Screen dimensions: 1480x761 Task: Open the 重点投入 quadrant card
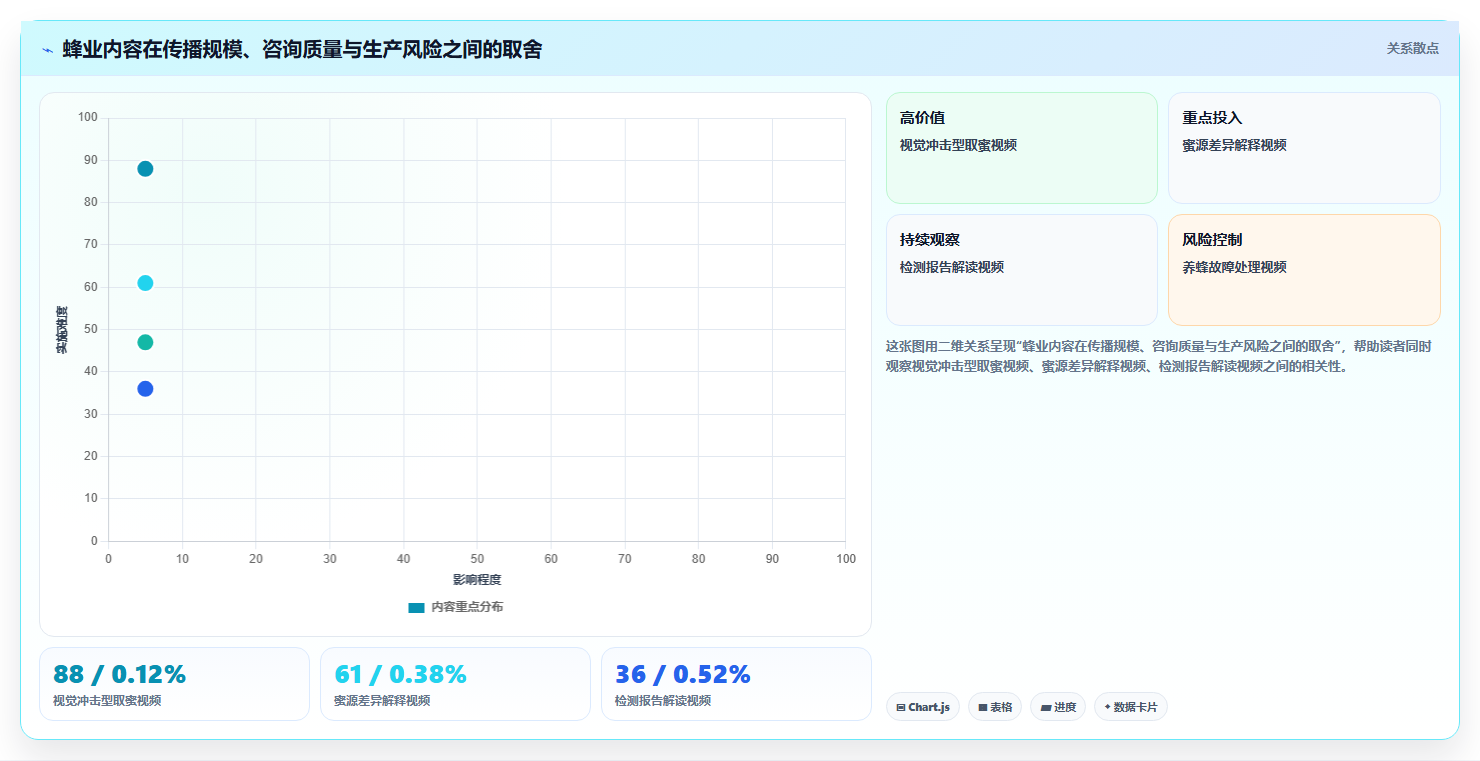click(1304, 148)
